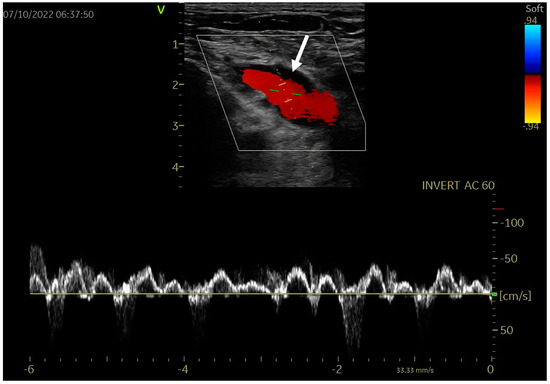Select the green Doppler sample gate line

tap(285, 93)
